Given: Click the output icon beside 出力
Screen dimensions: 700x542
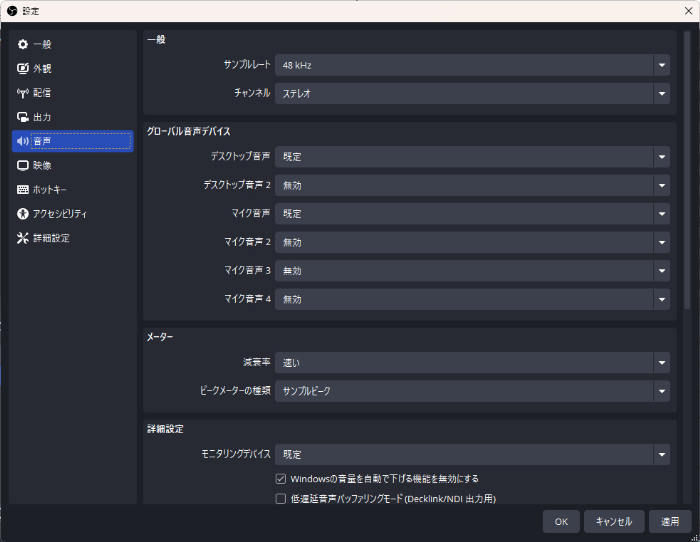Looking at the screenshot, I should [23, 117].
